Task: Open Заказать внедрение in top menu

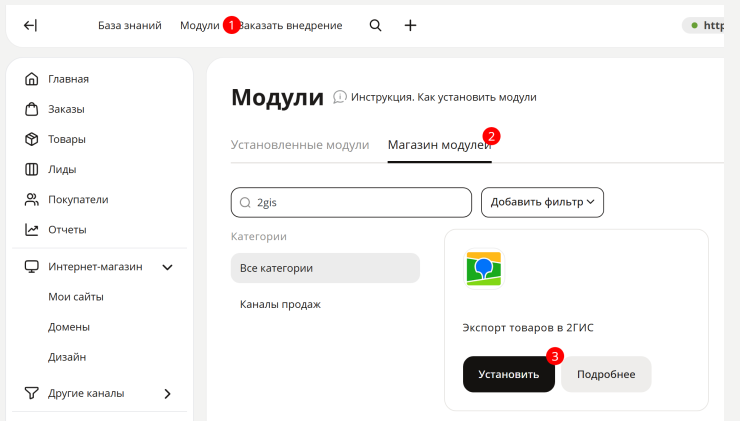Action: 292,25
